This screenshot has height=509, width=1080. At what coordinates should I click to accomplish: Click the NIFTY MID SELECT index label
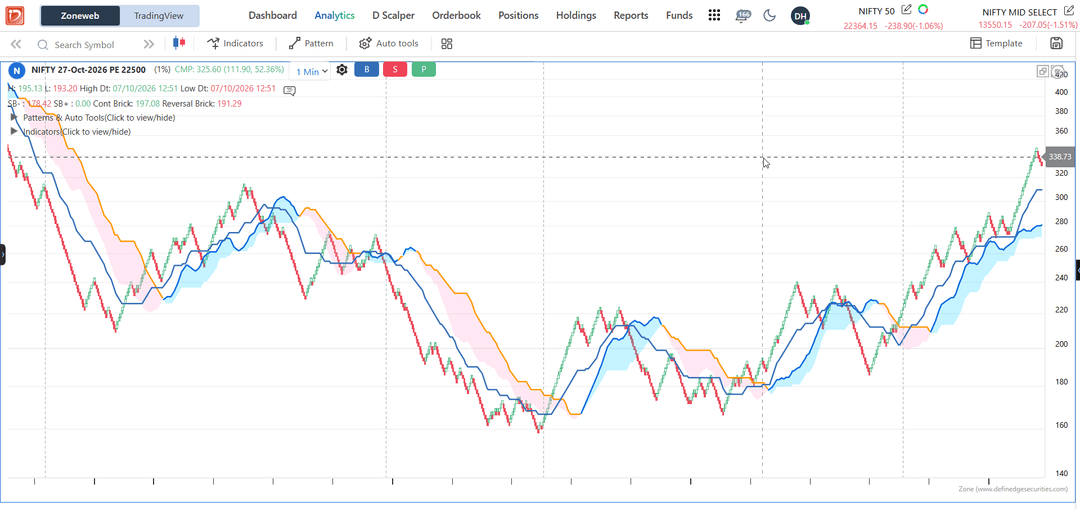[x=1019, y=12]
